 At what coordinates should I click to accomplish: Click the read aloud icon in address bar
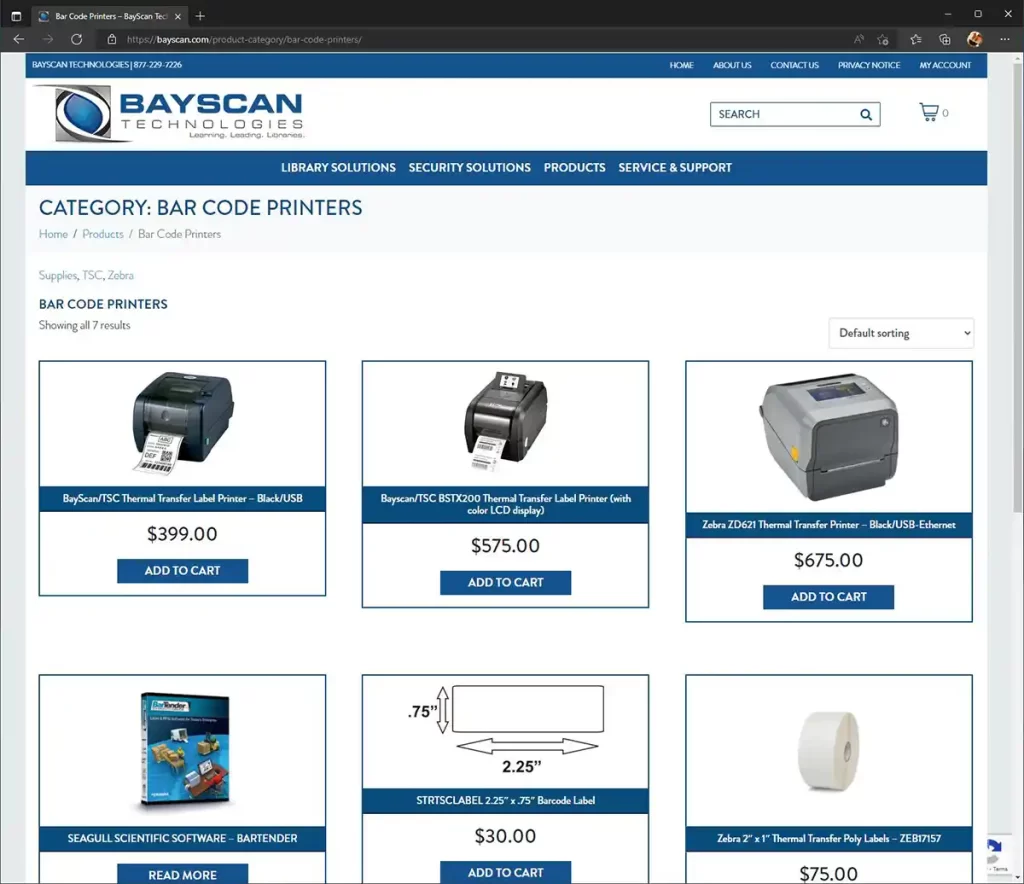pyautogui.click(x=859, y=39)
